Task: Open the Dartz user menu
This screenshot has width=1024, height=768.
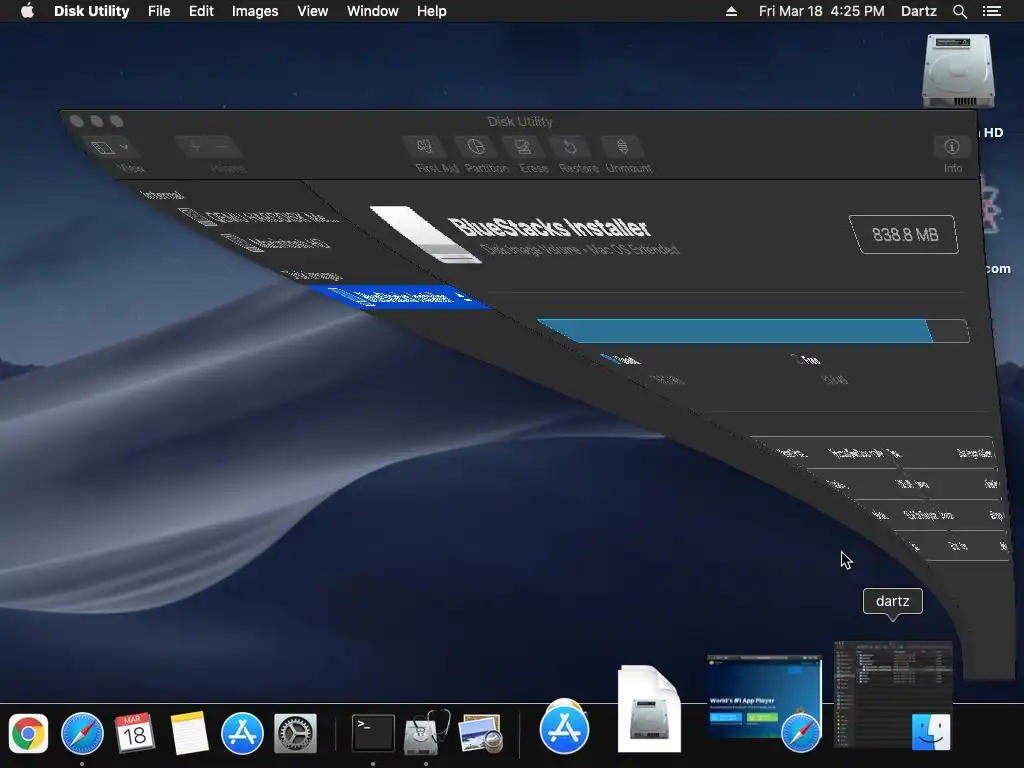Action: pyautogui.click(x=918, y=11)
